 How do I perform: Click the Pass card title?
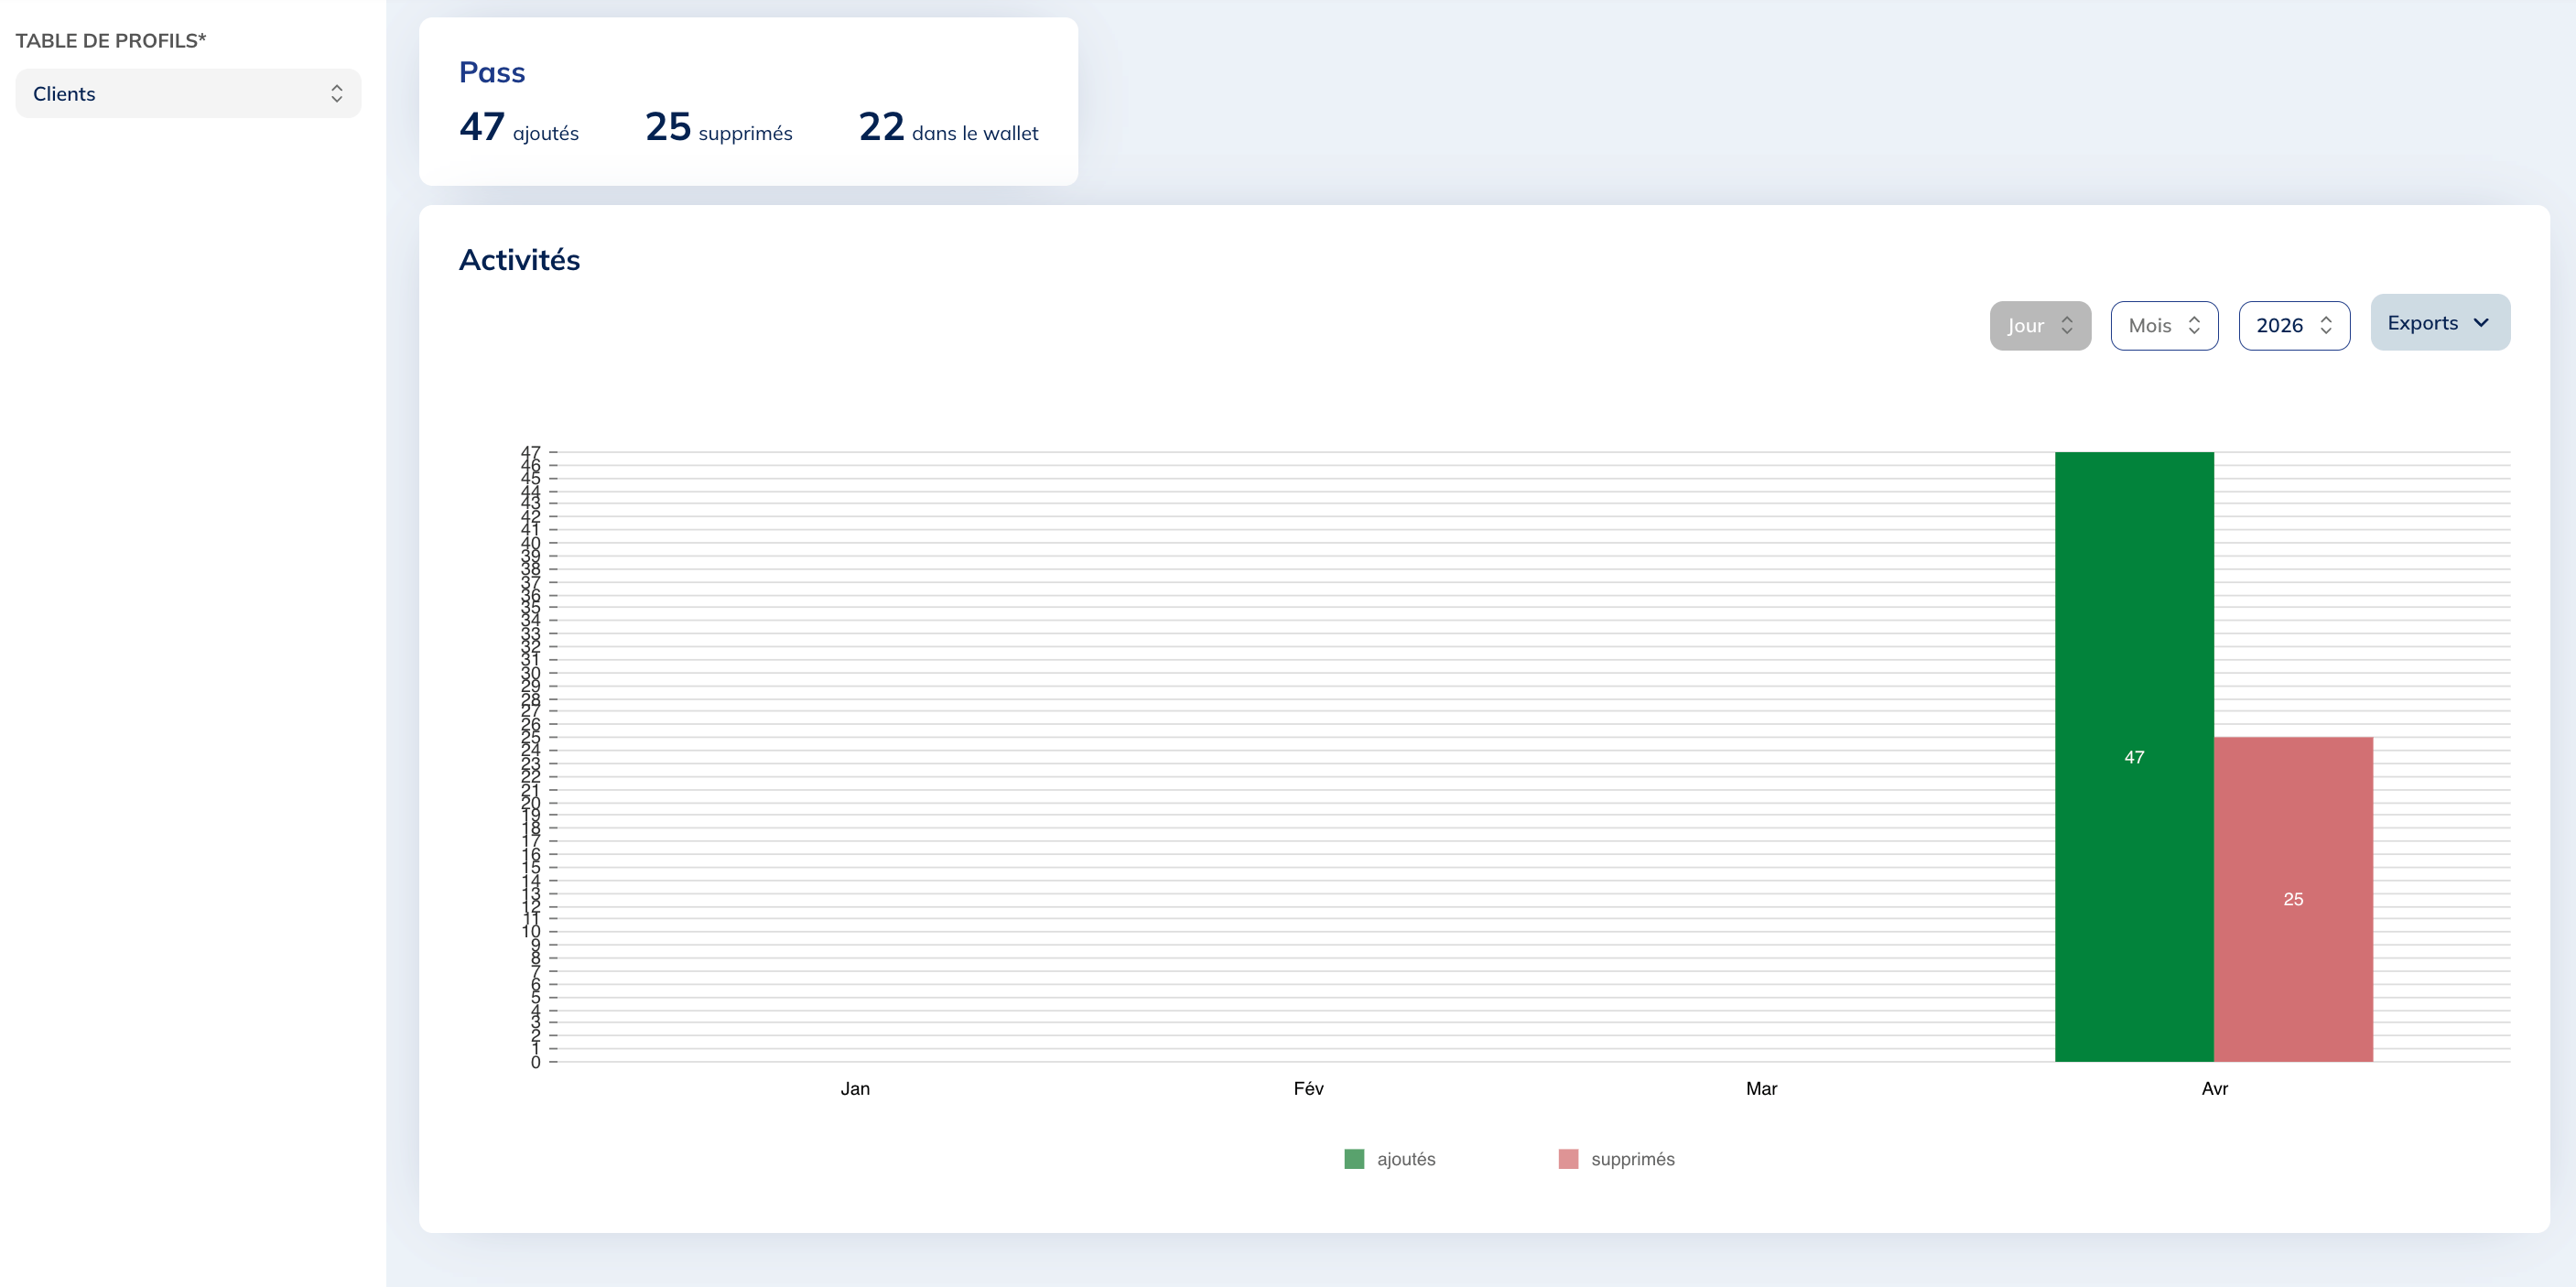pos(492,72)
